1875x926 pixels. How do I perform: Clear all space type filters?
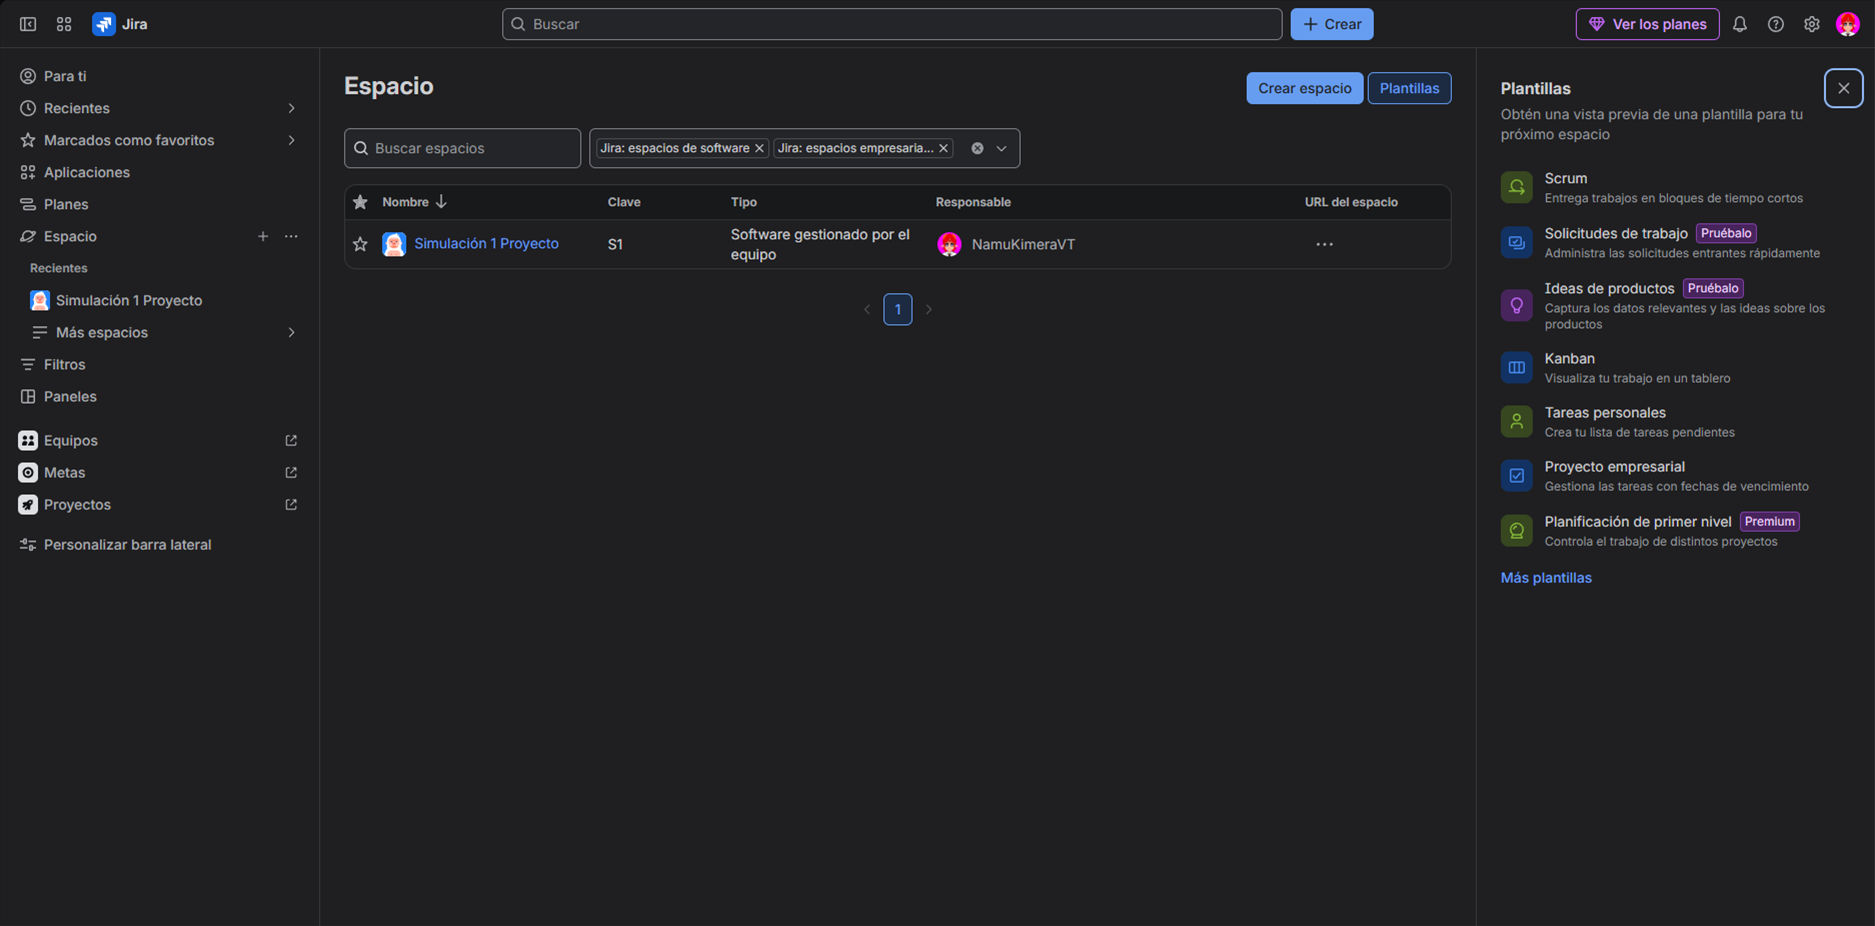[977, 148]
